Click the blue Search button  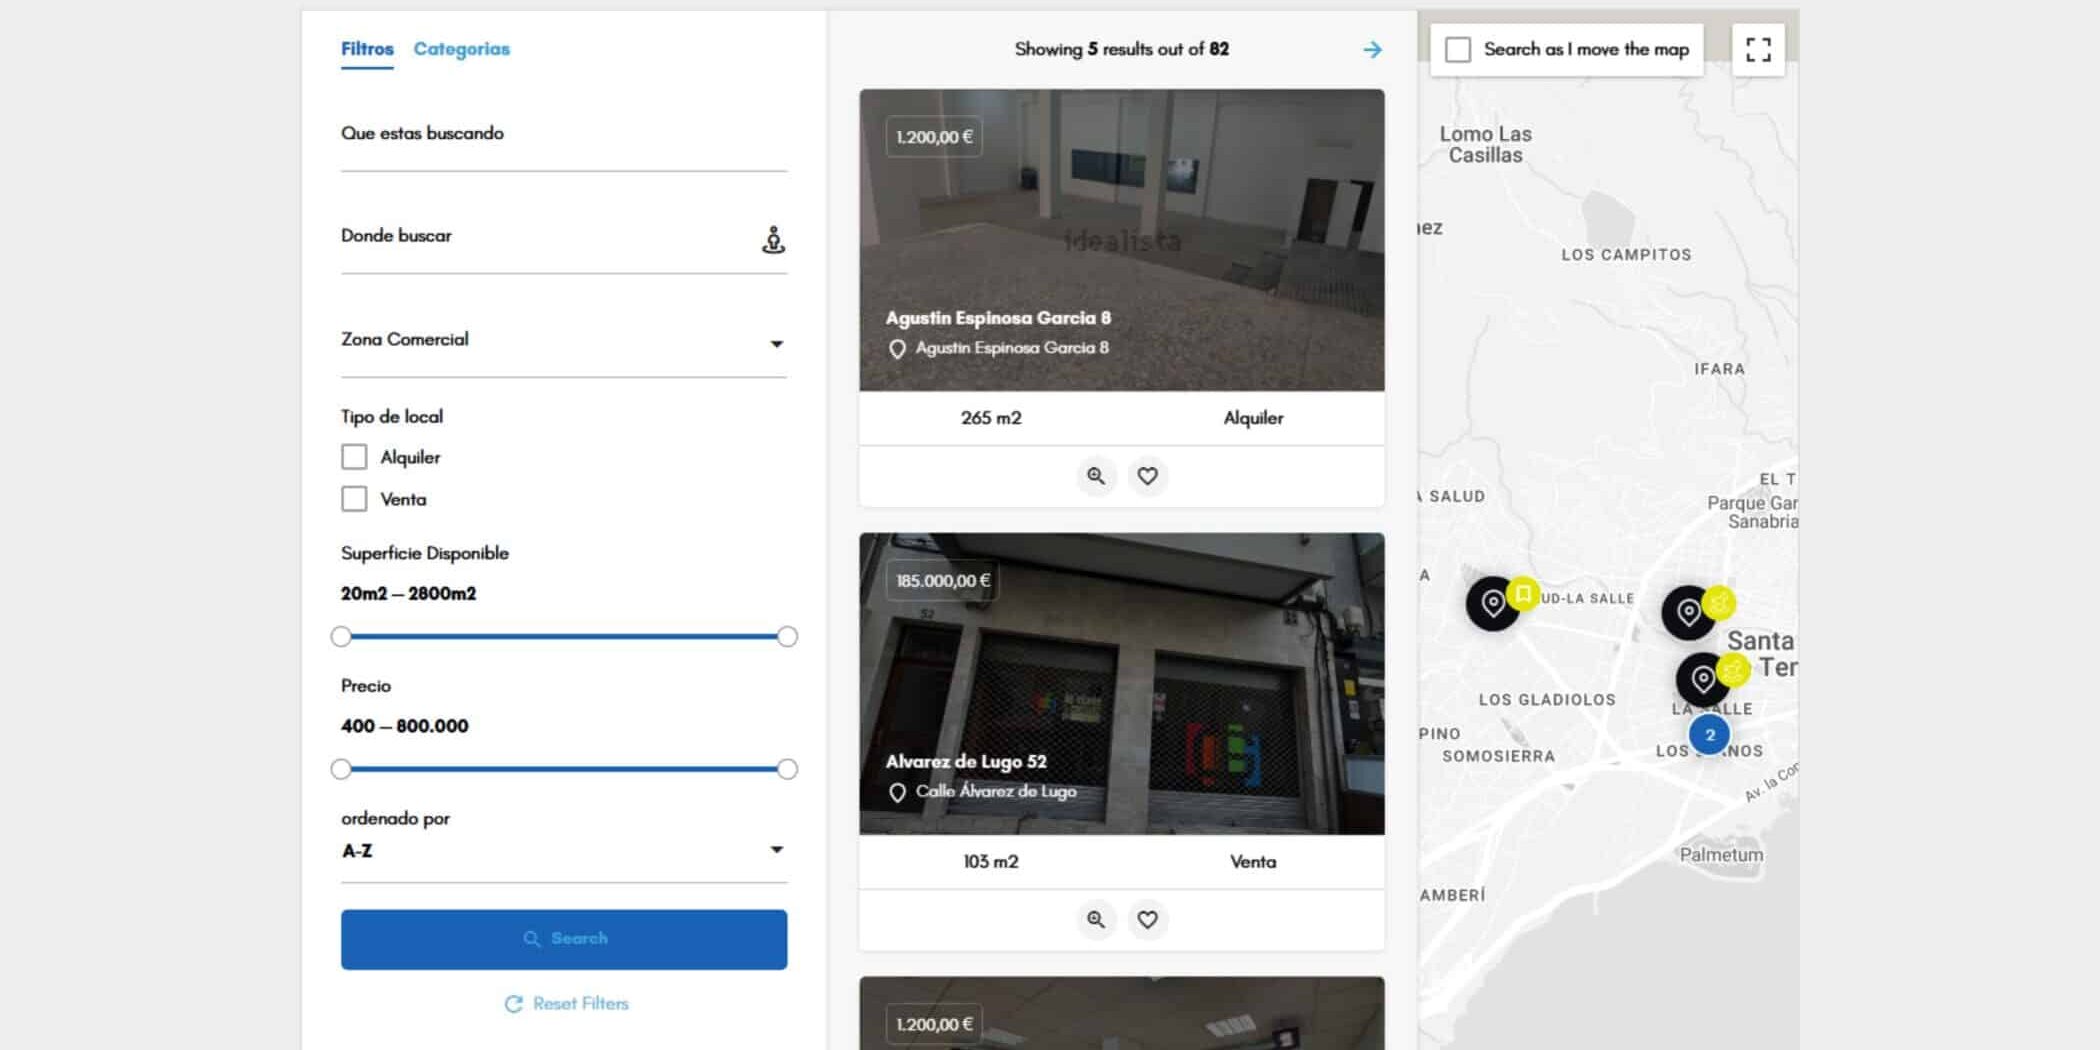click(564, 939)
